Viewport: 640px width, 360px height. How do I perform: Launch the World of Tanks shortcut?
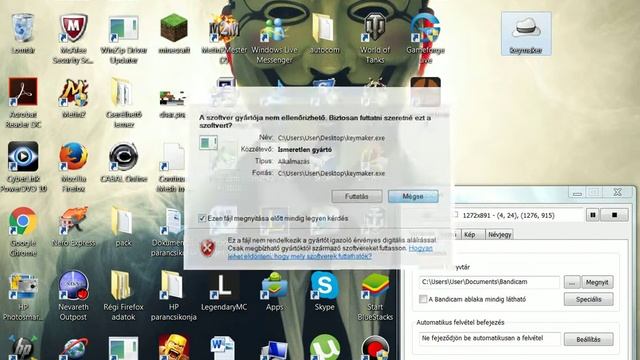(x=375, y=39)
